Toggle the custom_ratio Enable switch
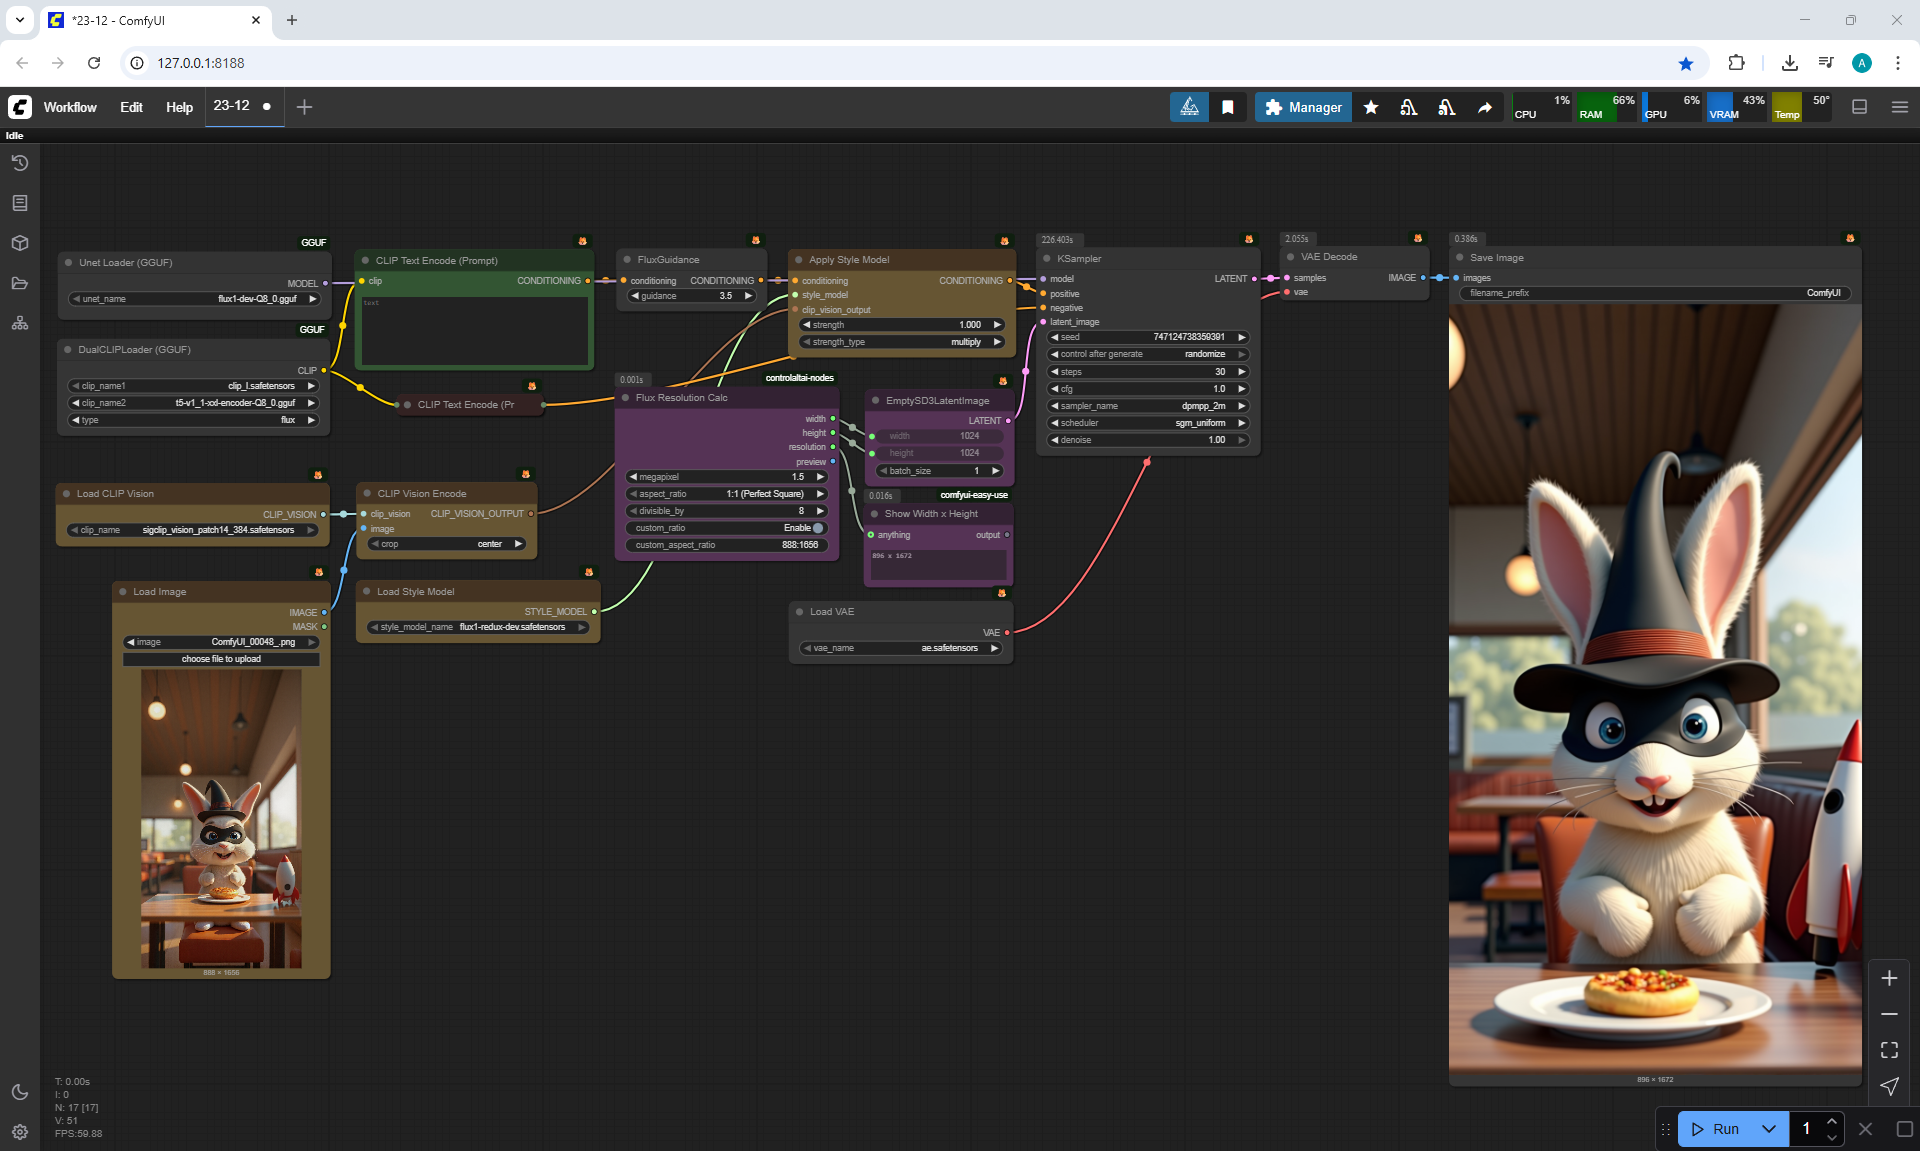This screenshot has height=1151, width=1920. [x=818, y=528]
